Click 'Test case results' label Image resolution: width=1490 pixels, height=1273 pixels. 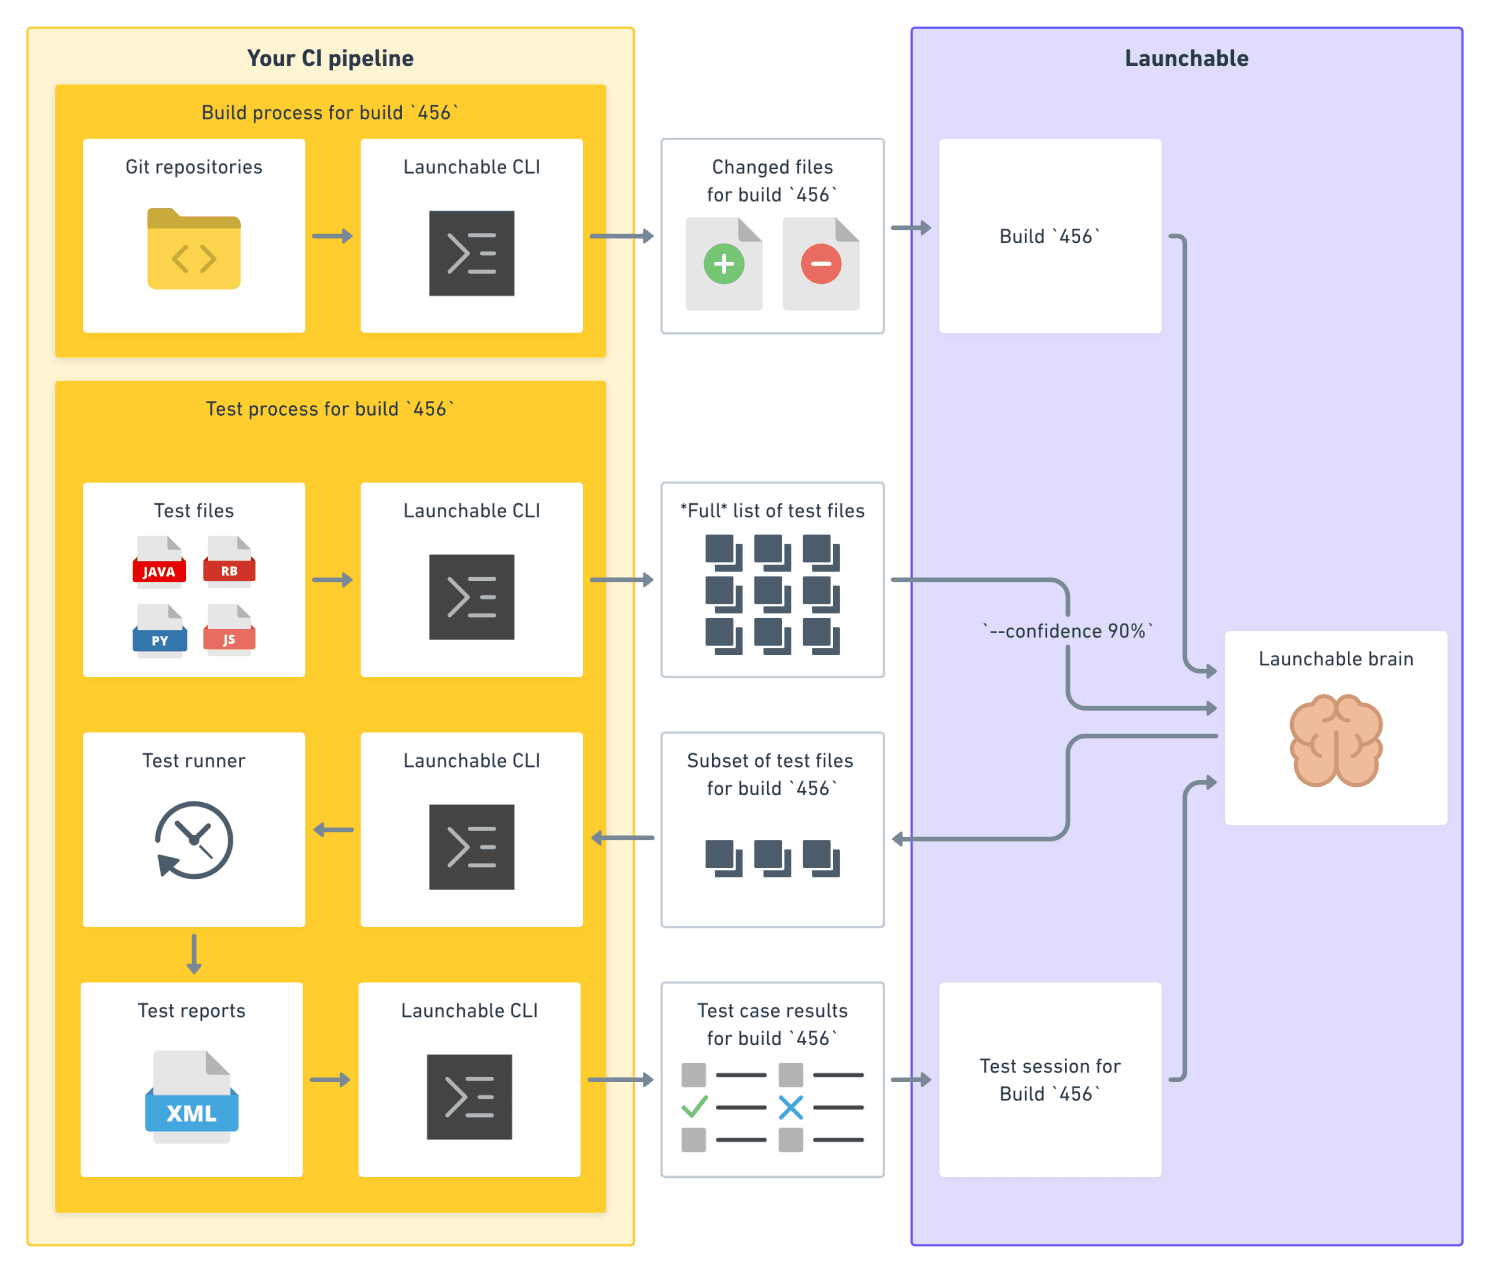[x=772, y=1011]
